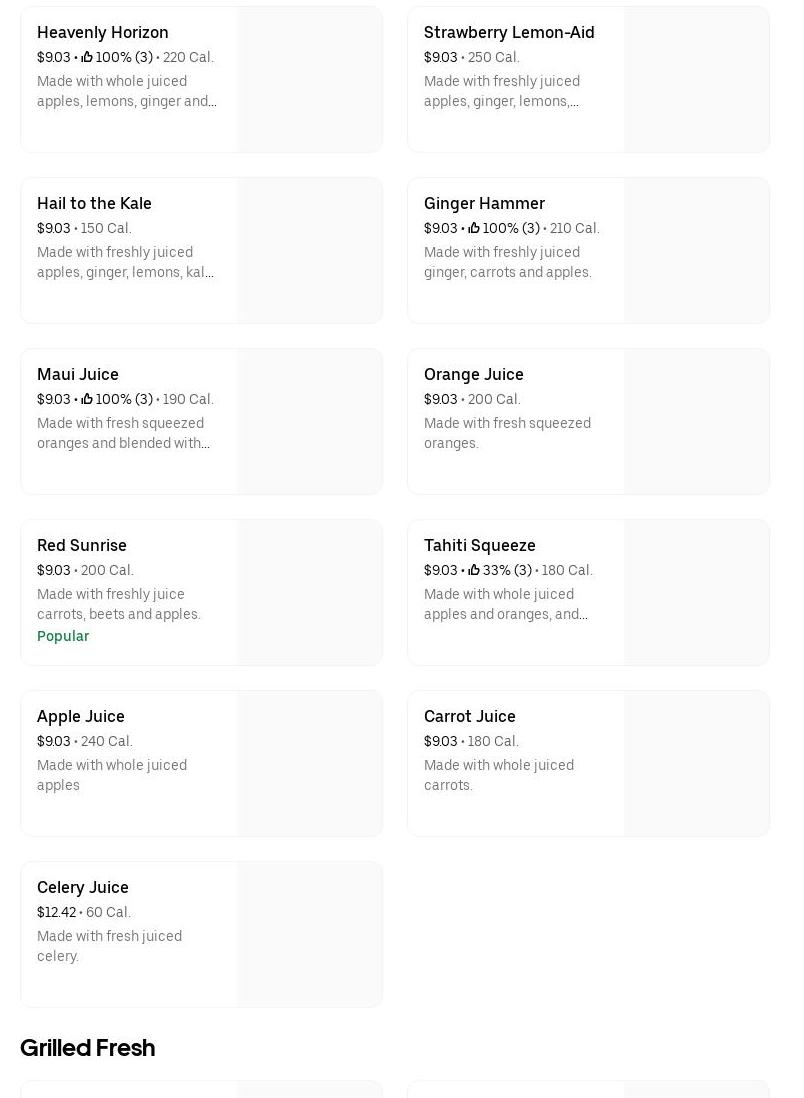The image size is (804, 1098).
Task: Open Apple Juice item details
Action: click(x=81, y=716)
